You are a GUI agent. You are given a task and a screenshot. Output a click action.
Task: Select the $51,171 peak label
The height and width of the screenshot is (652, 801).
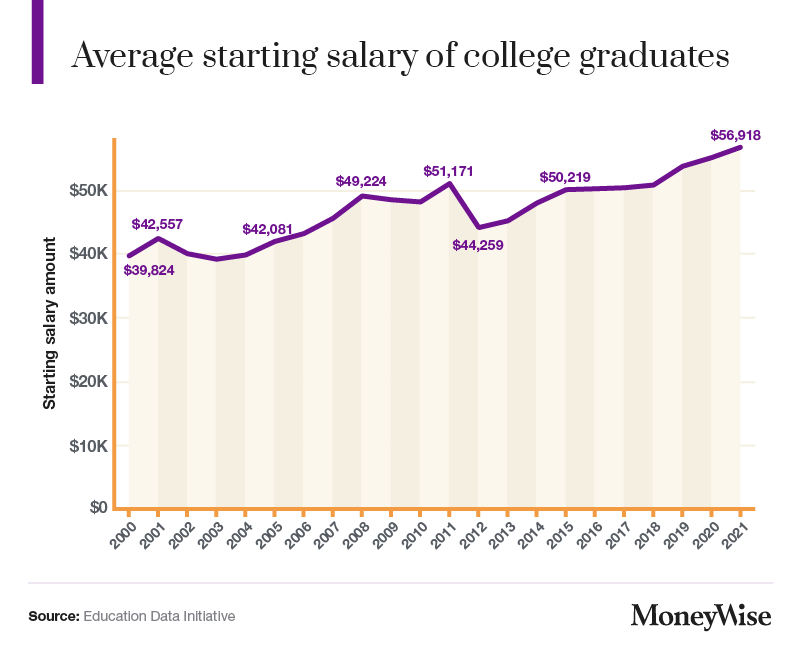point(448,171)
